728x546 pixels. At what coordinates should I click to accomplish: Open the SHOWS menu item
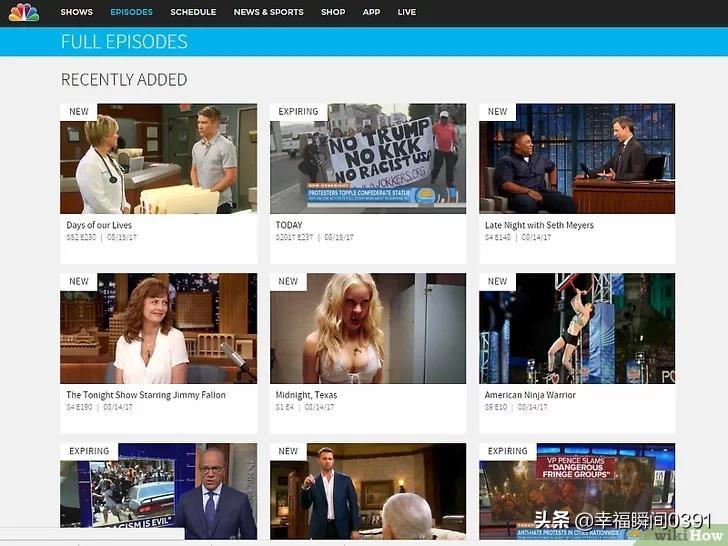pos(77,12)
